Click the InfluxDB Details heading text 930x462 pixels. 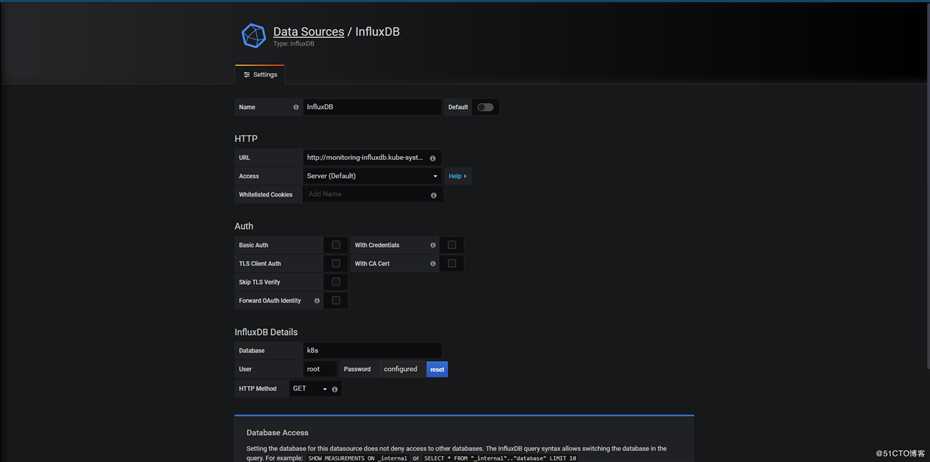click(x=266, y=332)
